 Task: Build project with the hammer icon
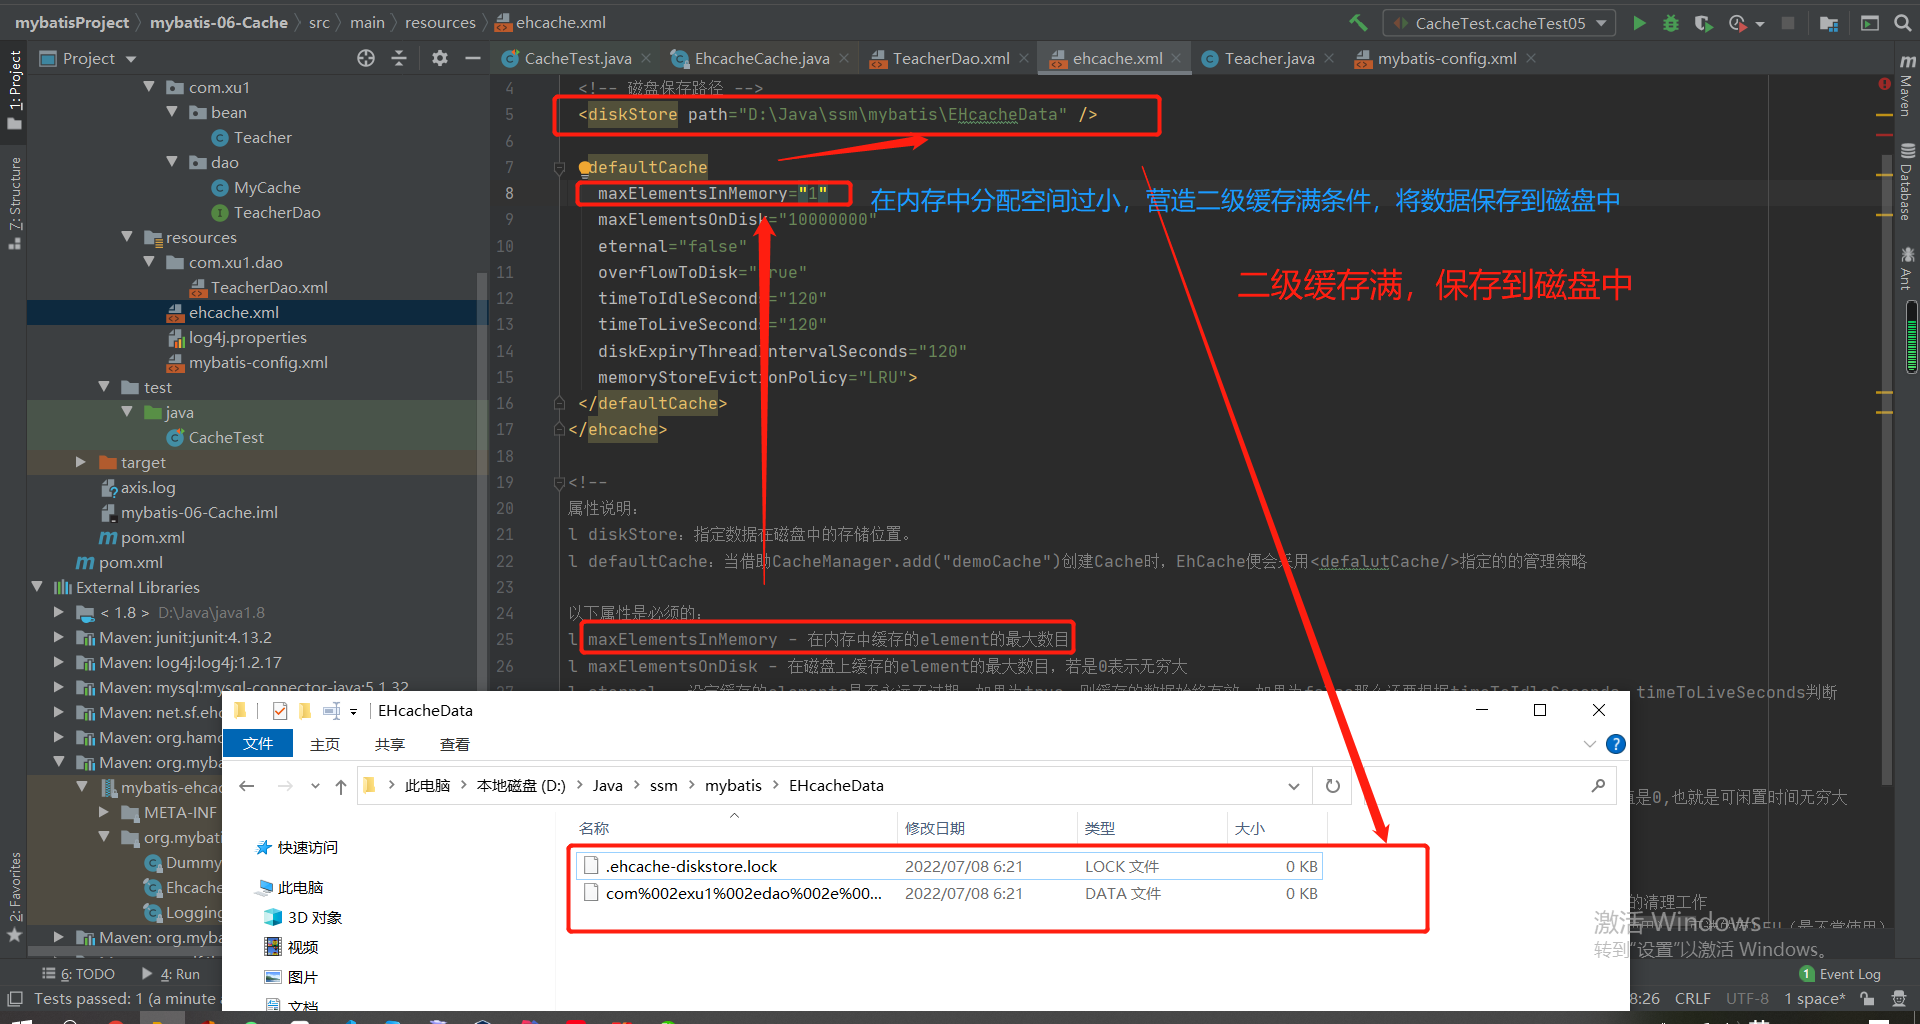1358,22
